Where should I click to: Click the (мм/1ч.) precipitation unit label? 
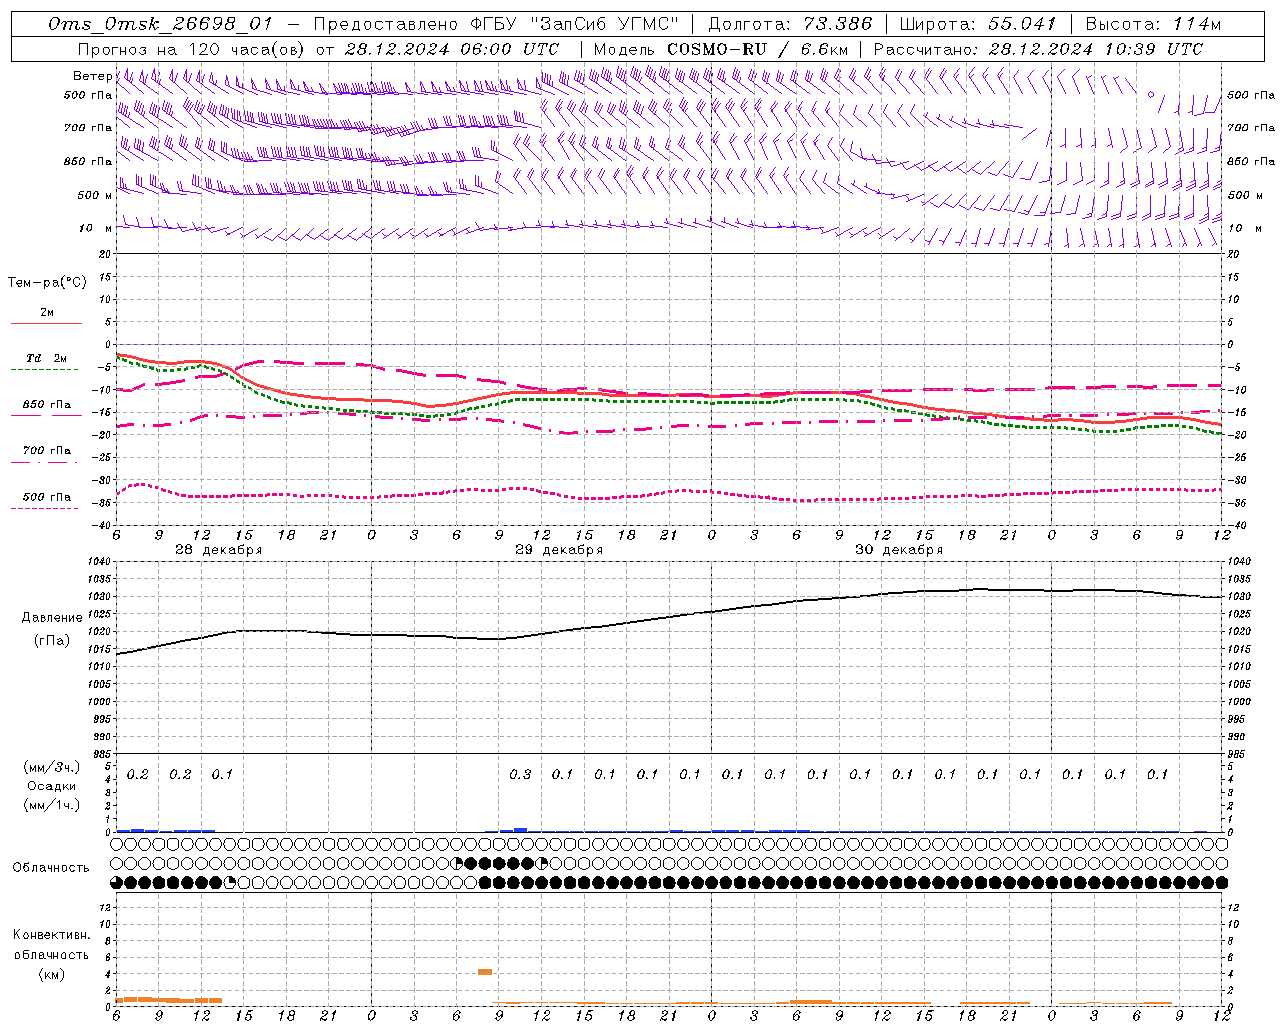[52, 805]
